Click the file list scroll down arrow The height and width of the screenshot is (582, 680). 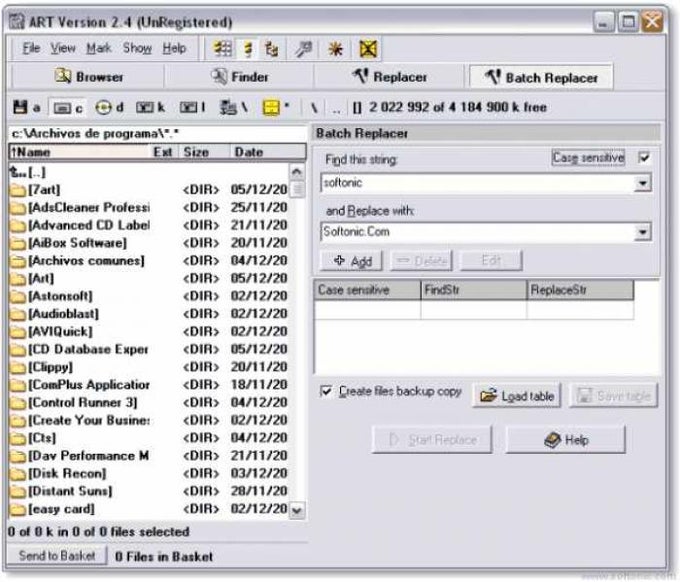pos(297,510)
